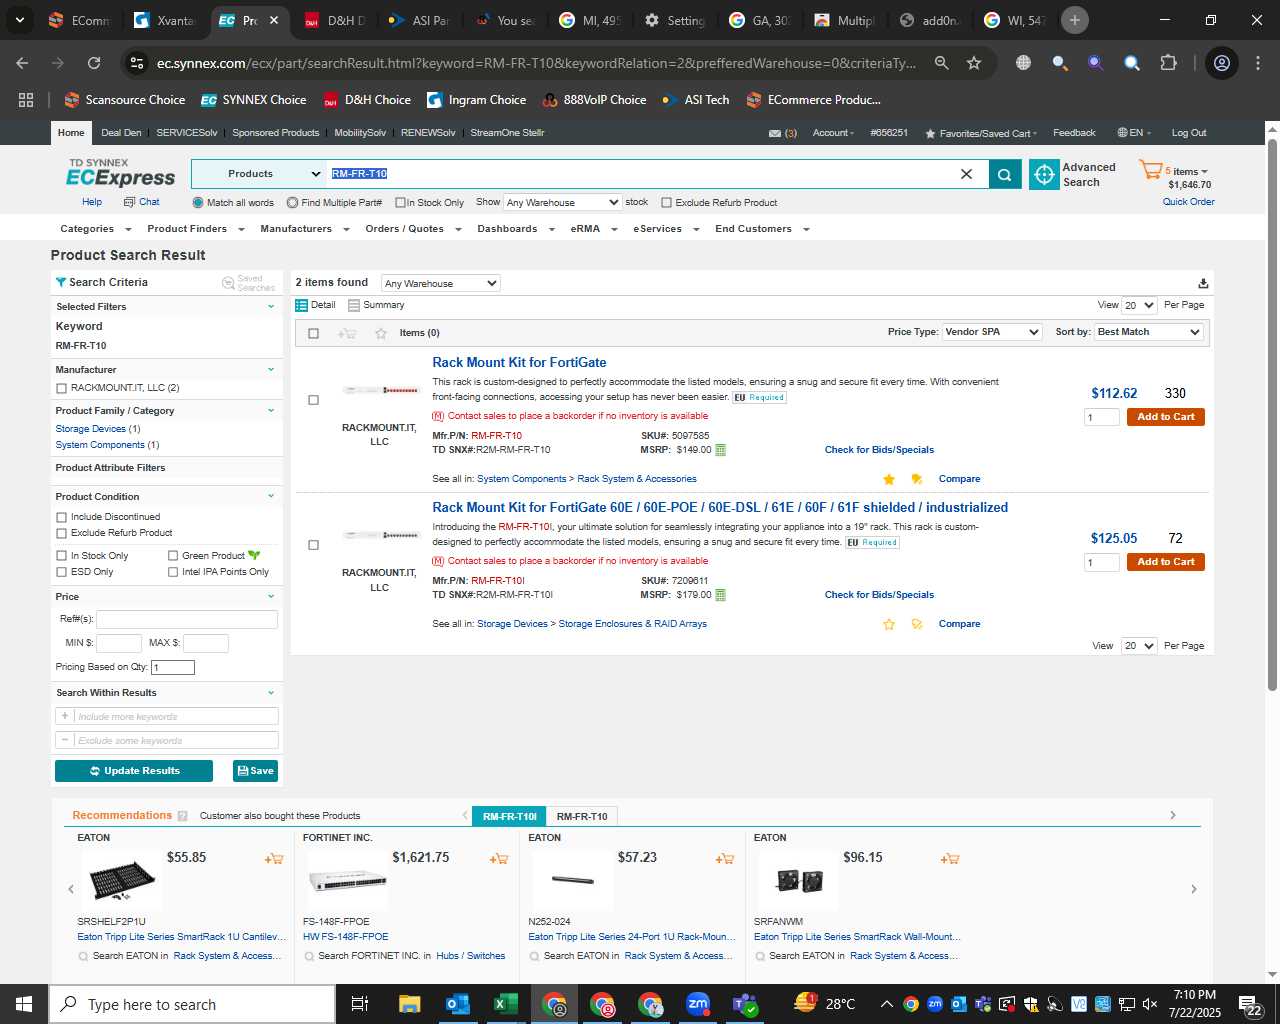Viewport: 1280px width, 1024px height.
Task: Click Quick Order link
Action: [1188, 202]
